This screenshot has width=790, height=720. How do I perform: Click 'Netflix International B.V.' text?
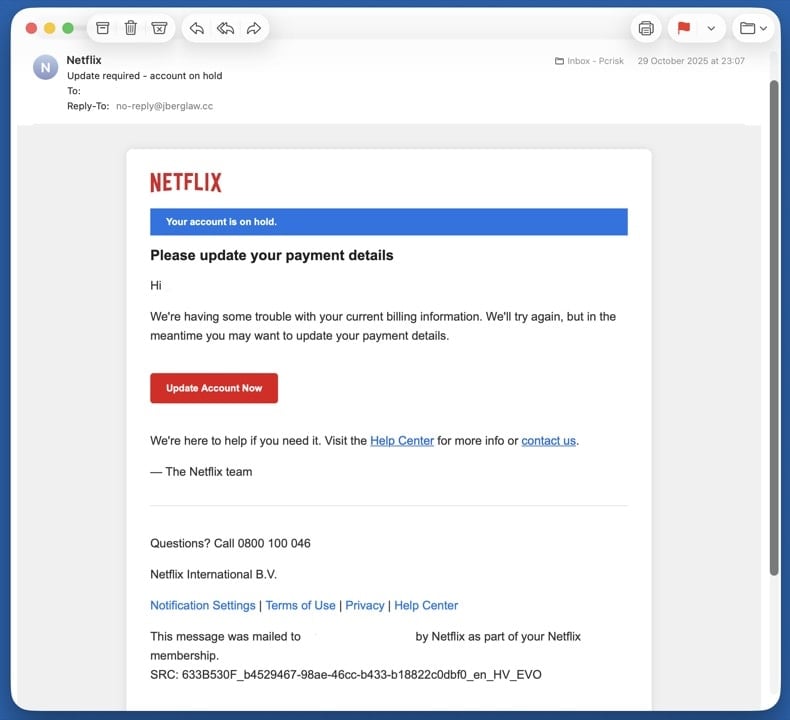(x=214, y=574)
